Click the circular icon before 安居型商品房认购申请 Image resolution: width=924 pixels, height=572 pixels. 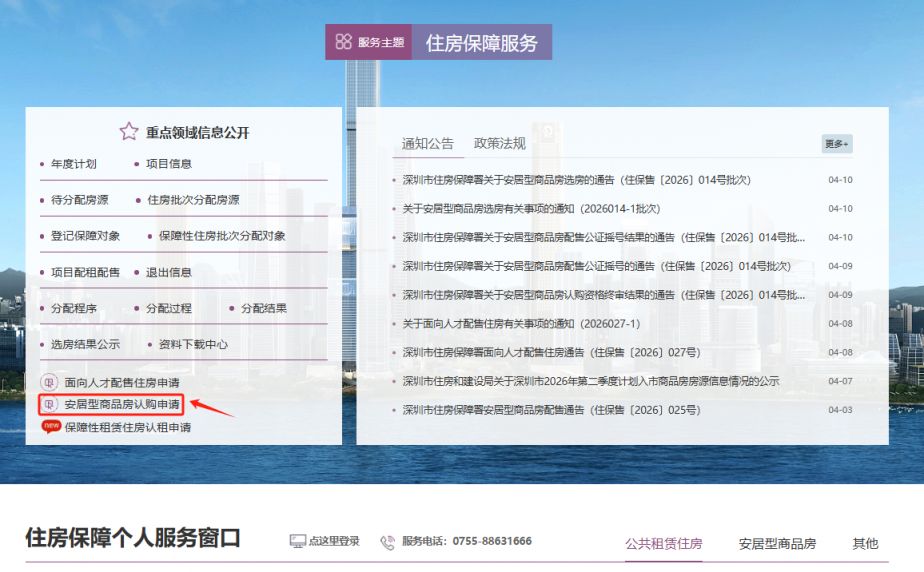pyautogui.click(x=50, y=404)
